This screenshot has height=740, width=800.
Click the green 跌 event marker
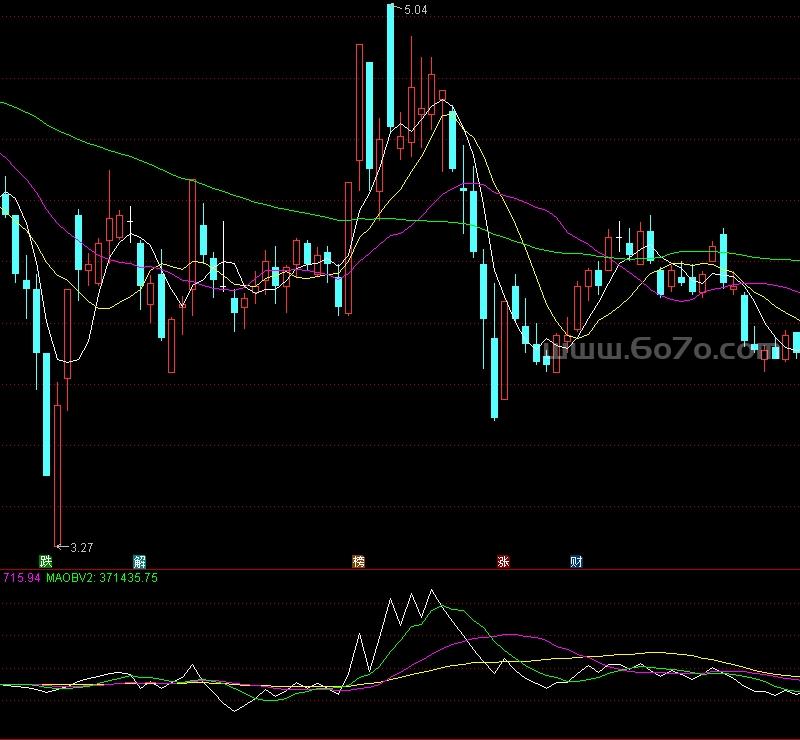tap(46, 561)
